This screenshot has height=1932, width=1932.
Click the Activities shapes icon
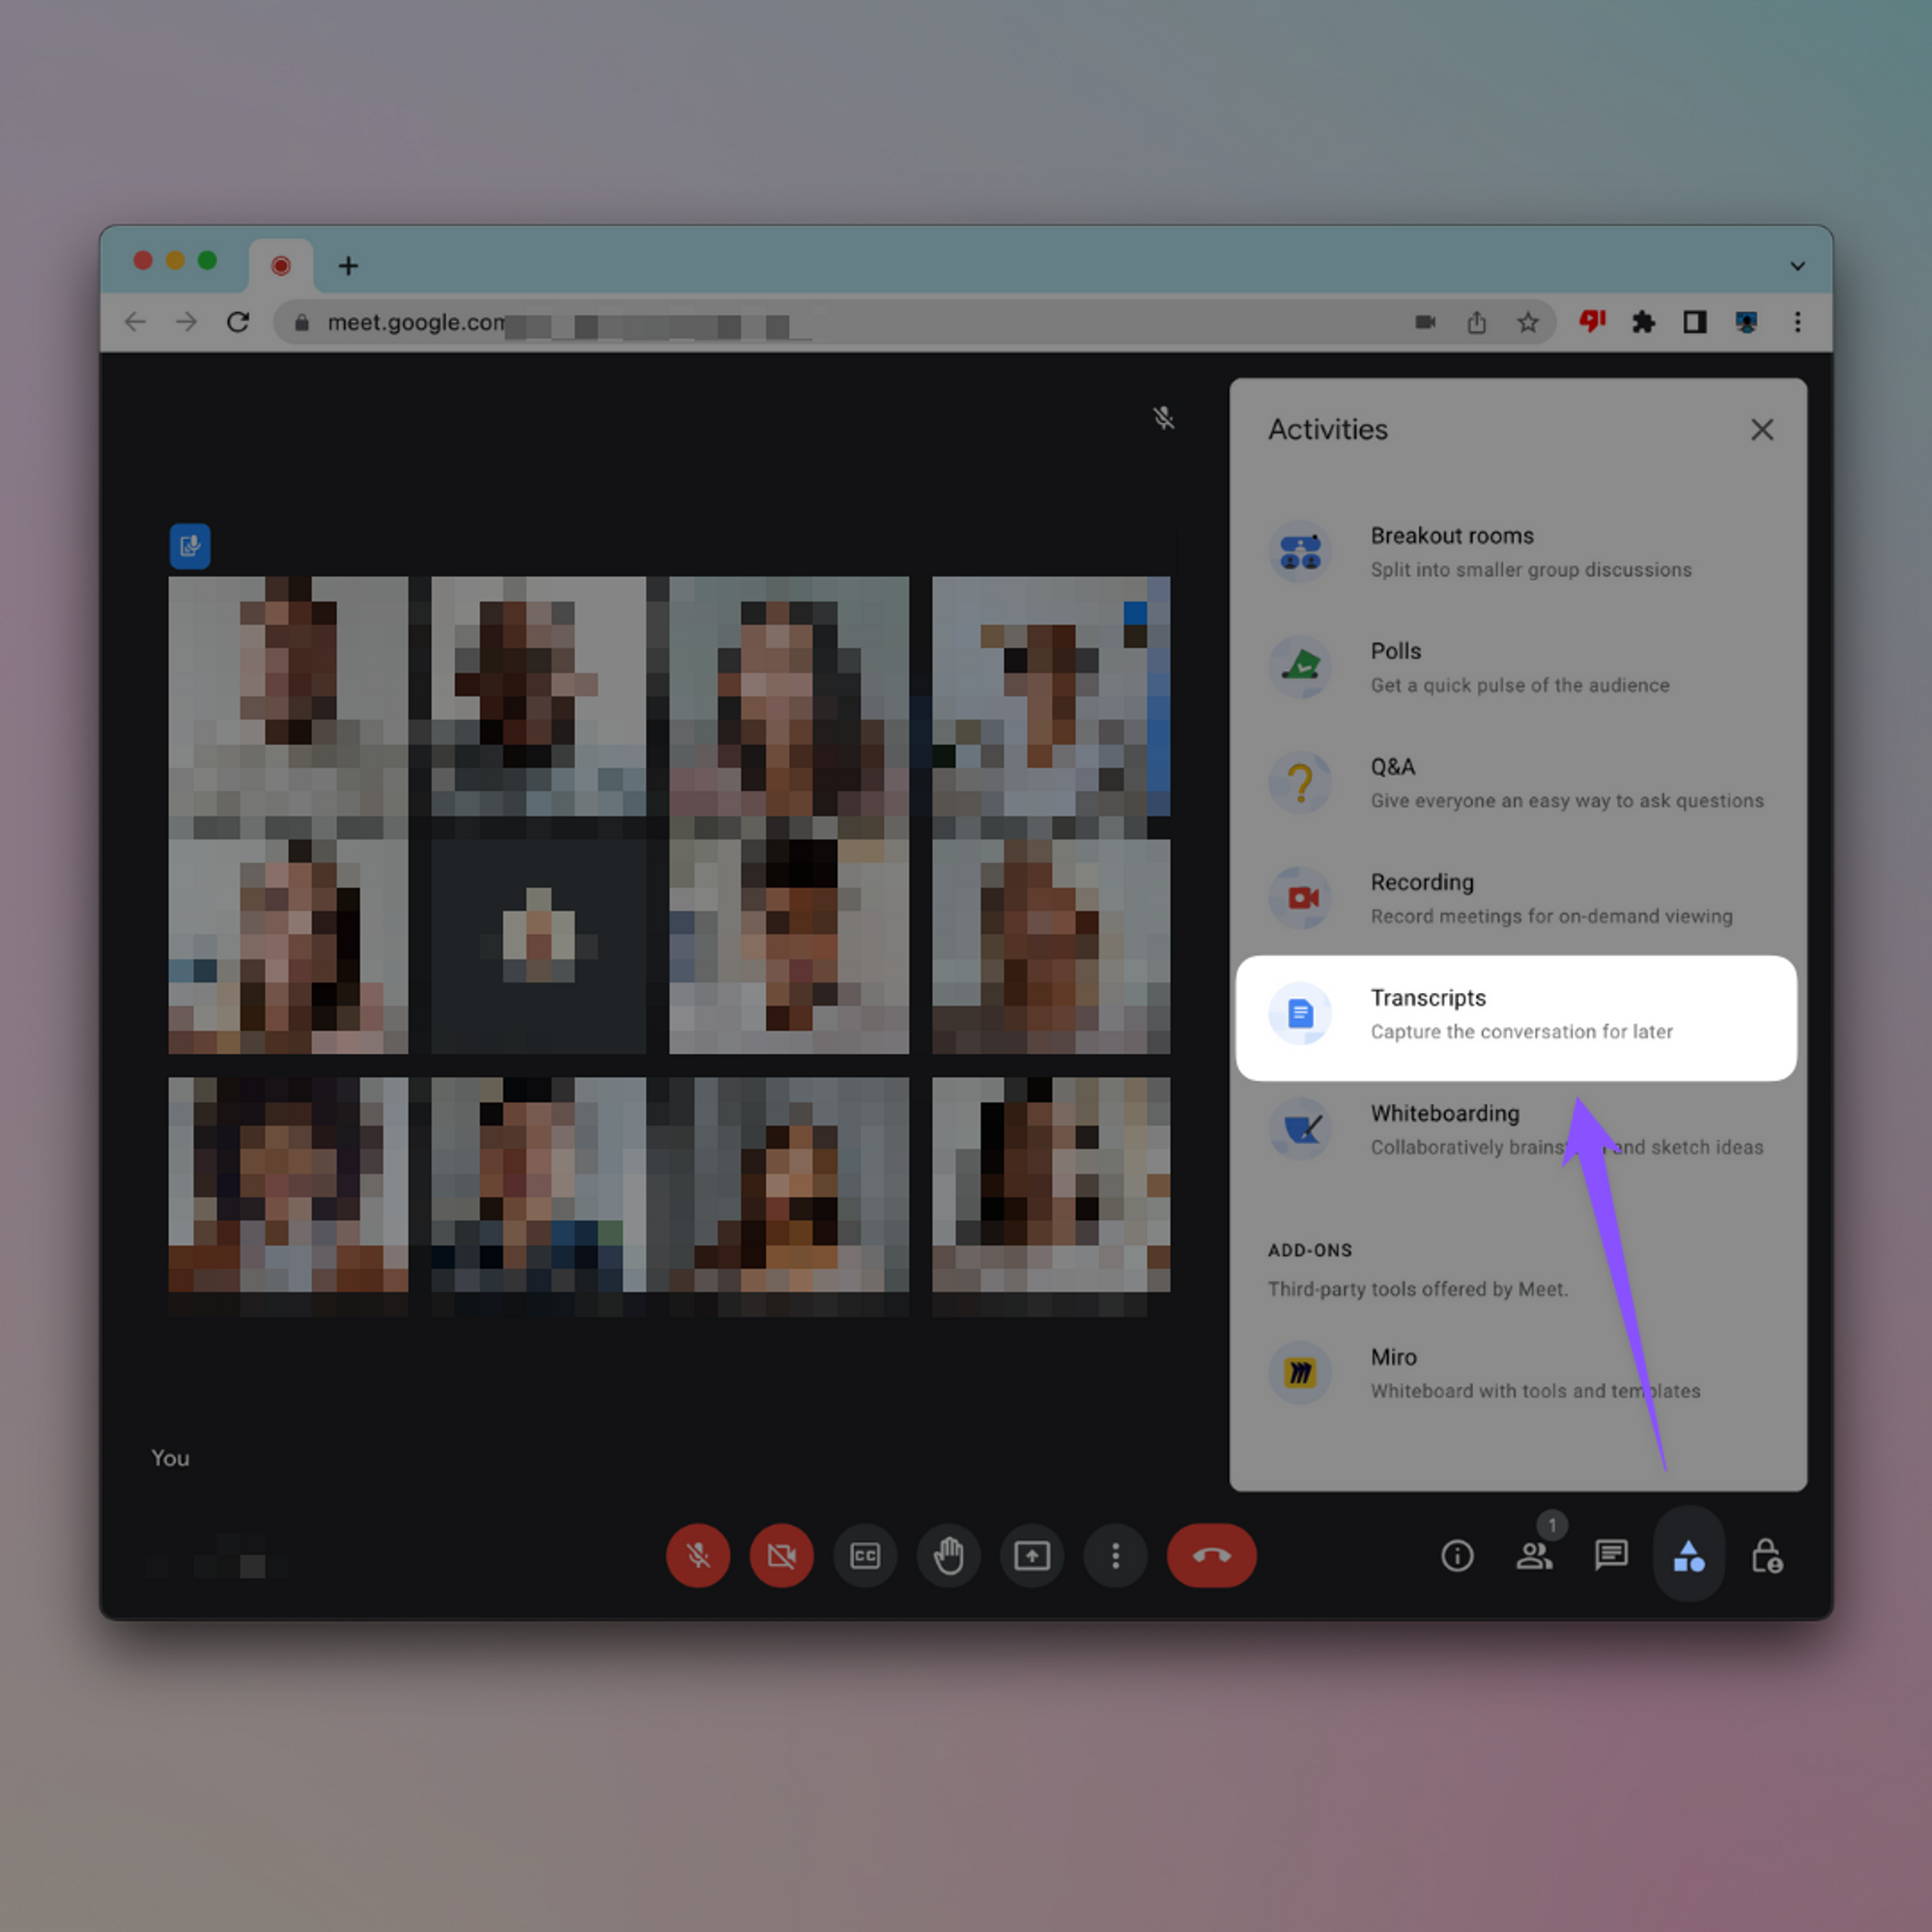coord(1688,1555)
